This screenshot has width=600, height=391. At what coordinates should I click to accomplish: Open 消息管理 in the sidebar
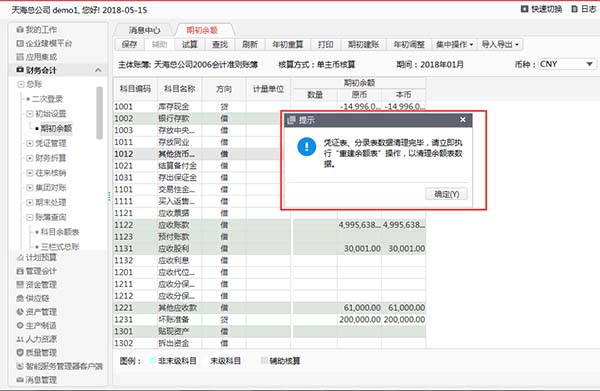point(37,380)
